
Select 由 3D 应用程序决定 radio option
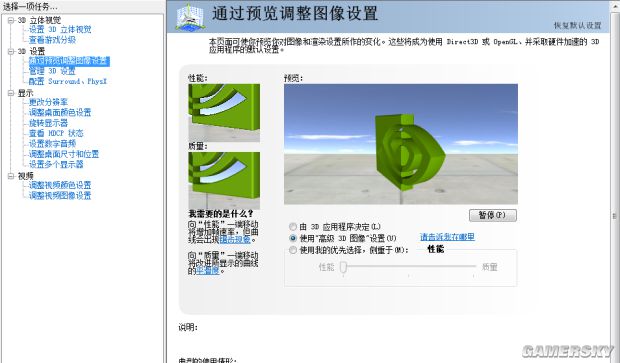[x=293, y=227]
